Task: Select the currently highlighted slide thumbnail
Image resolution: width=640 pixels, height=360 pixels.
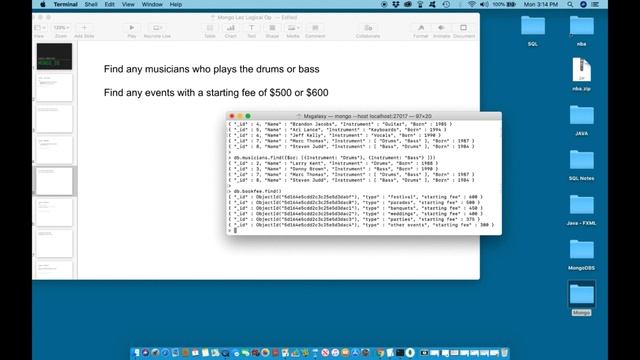Action: click(54, 181)
